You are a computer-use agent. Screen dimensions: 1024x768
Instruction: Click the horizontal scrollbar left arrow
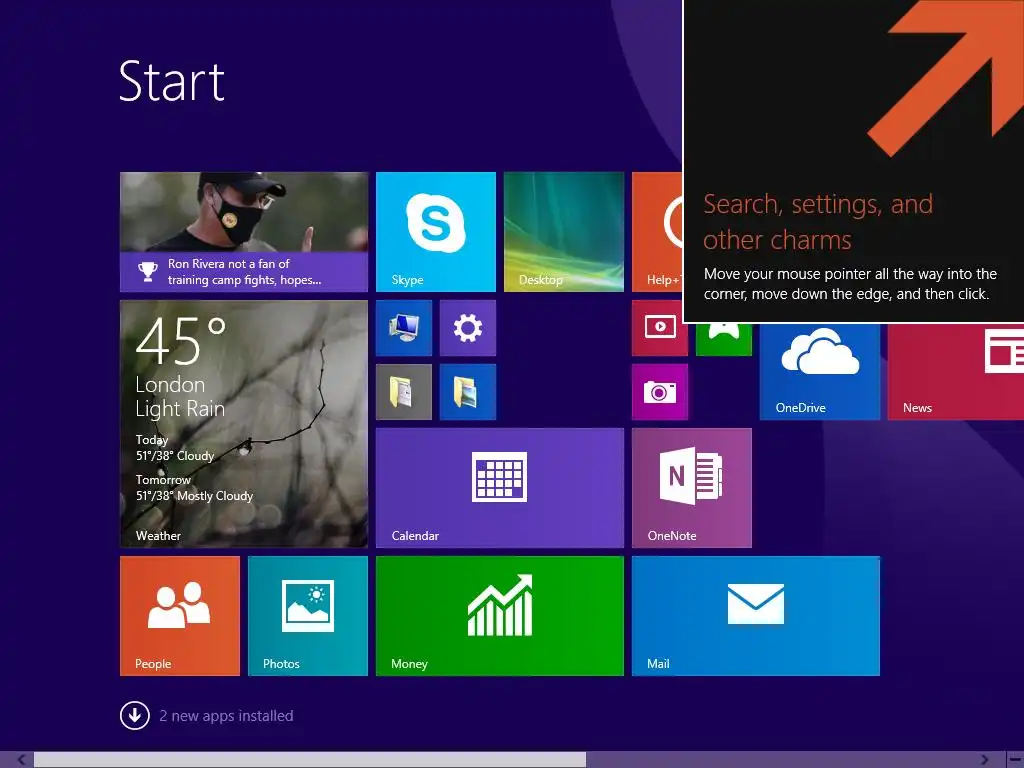pos(21,760)
